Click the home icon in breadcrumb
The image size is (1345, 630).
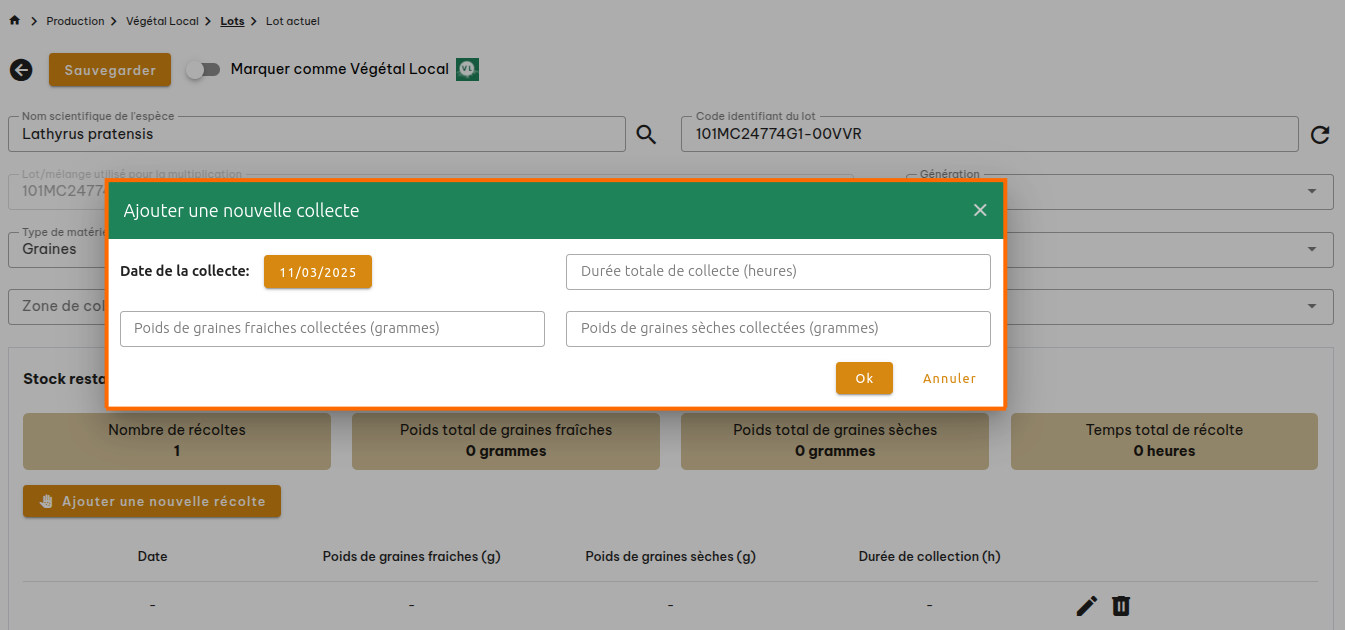[x=14, y=21]
